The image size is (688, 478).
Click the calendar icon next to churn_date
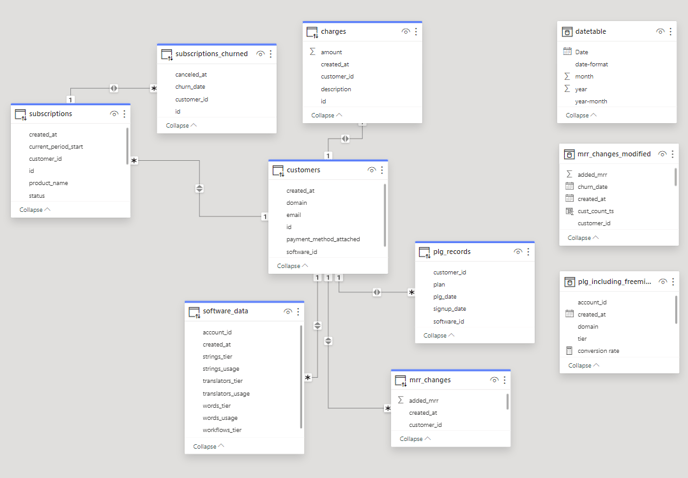569,187
